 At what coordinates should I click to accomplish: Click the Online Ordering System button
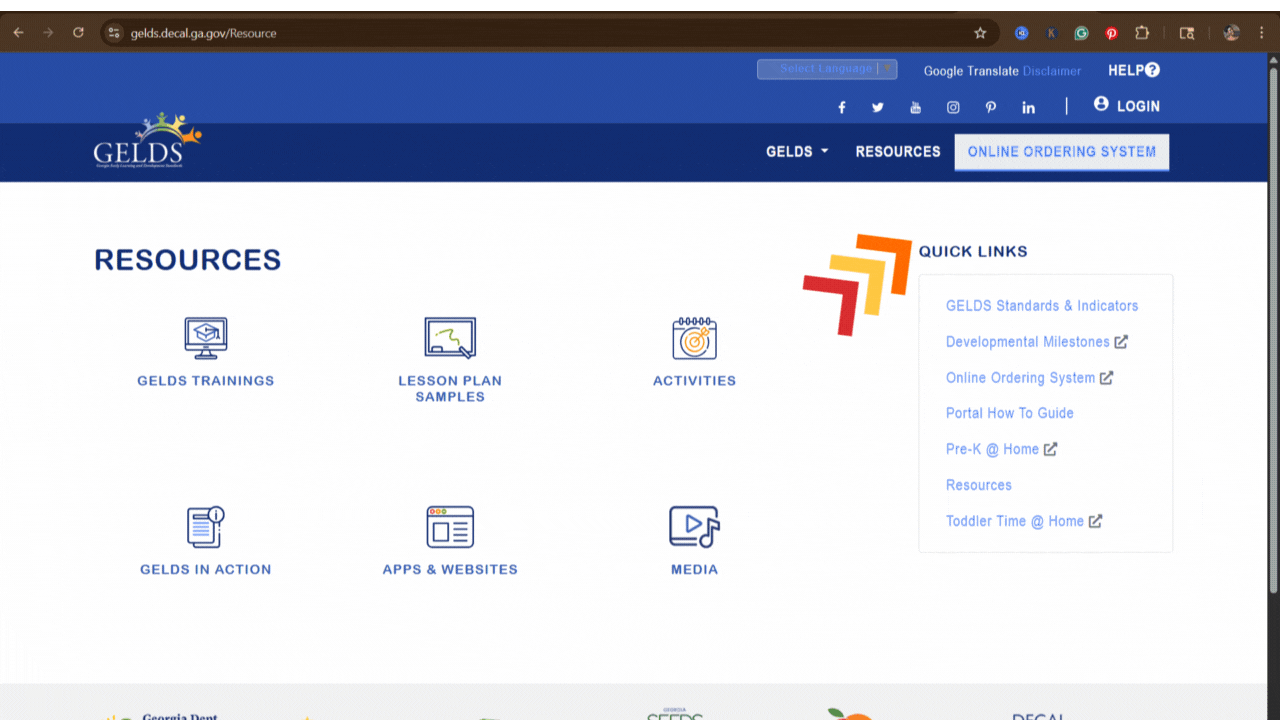[1061, 152]
